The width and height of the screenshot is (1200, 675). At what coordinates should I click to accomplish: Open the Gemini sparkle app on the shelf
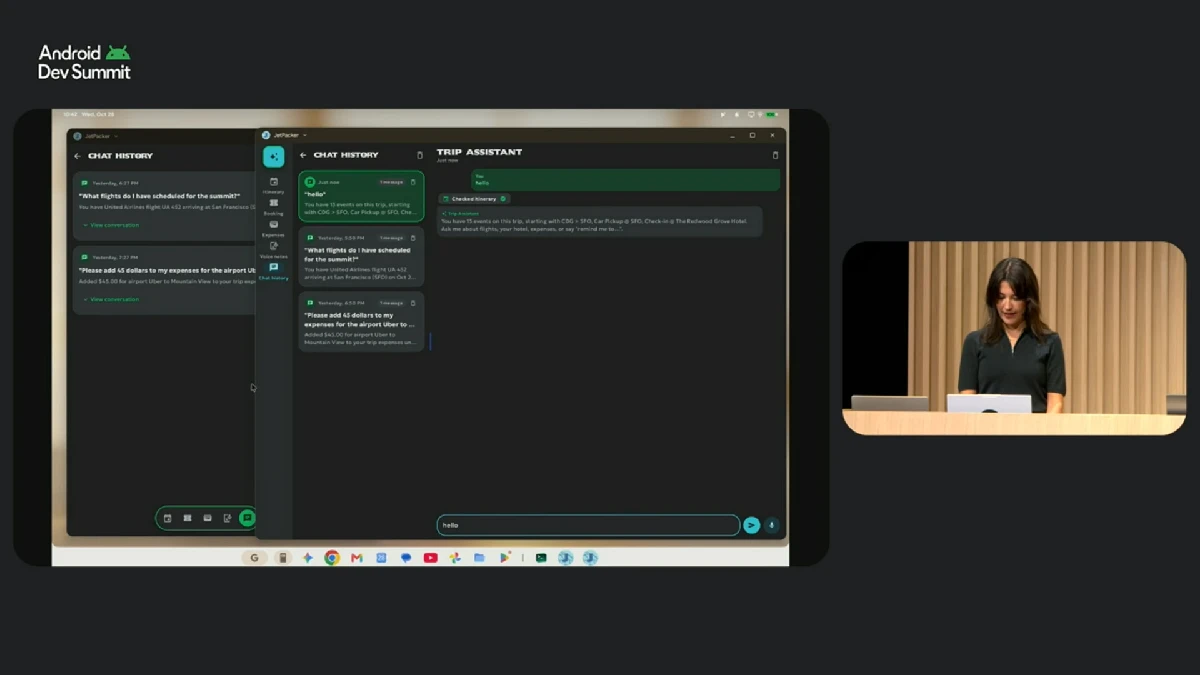click(x=307, y=558)
